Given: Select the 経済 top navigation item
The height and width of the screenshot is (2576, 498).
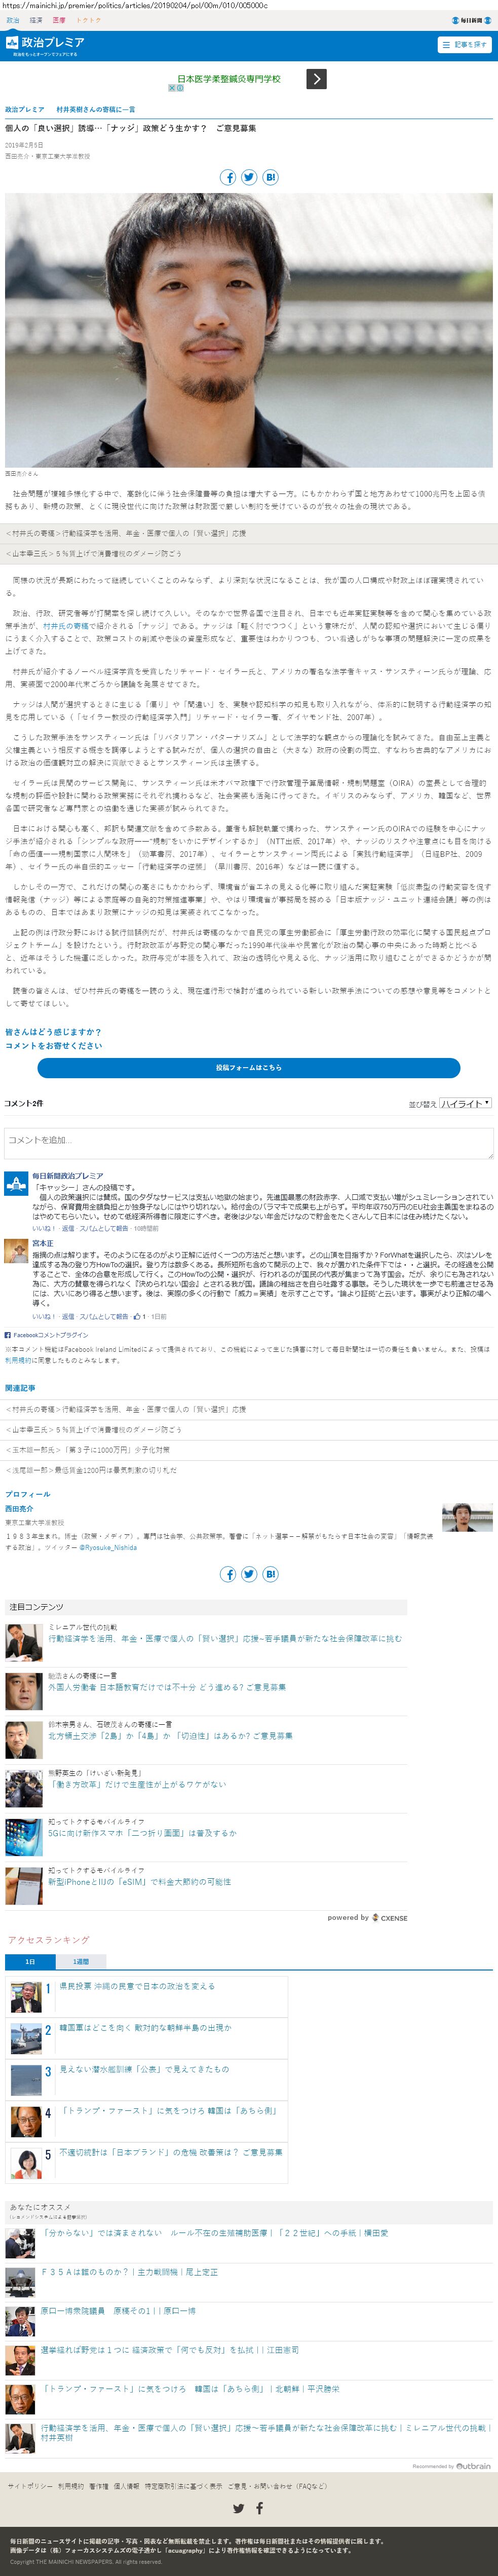Looking at the screenshot, I should [36, 20].
